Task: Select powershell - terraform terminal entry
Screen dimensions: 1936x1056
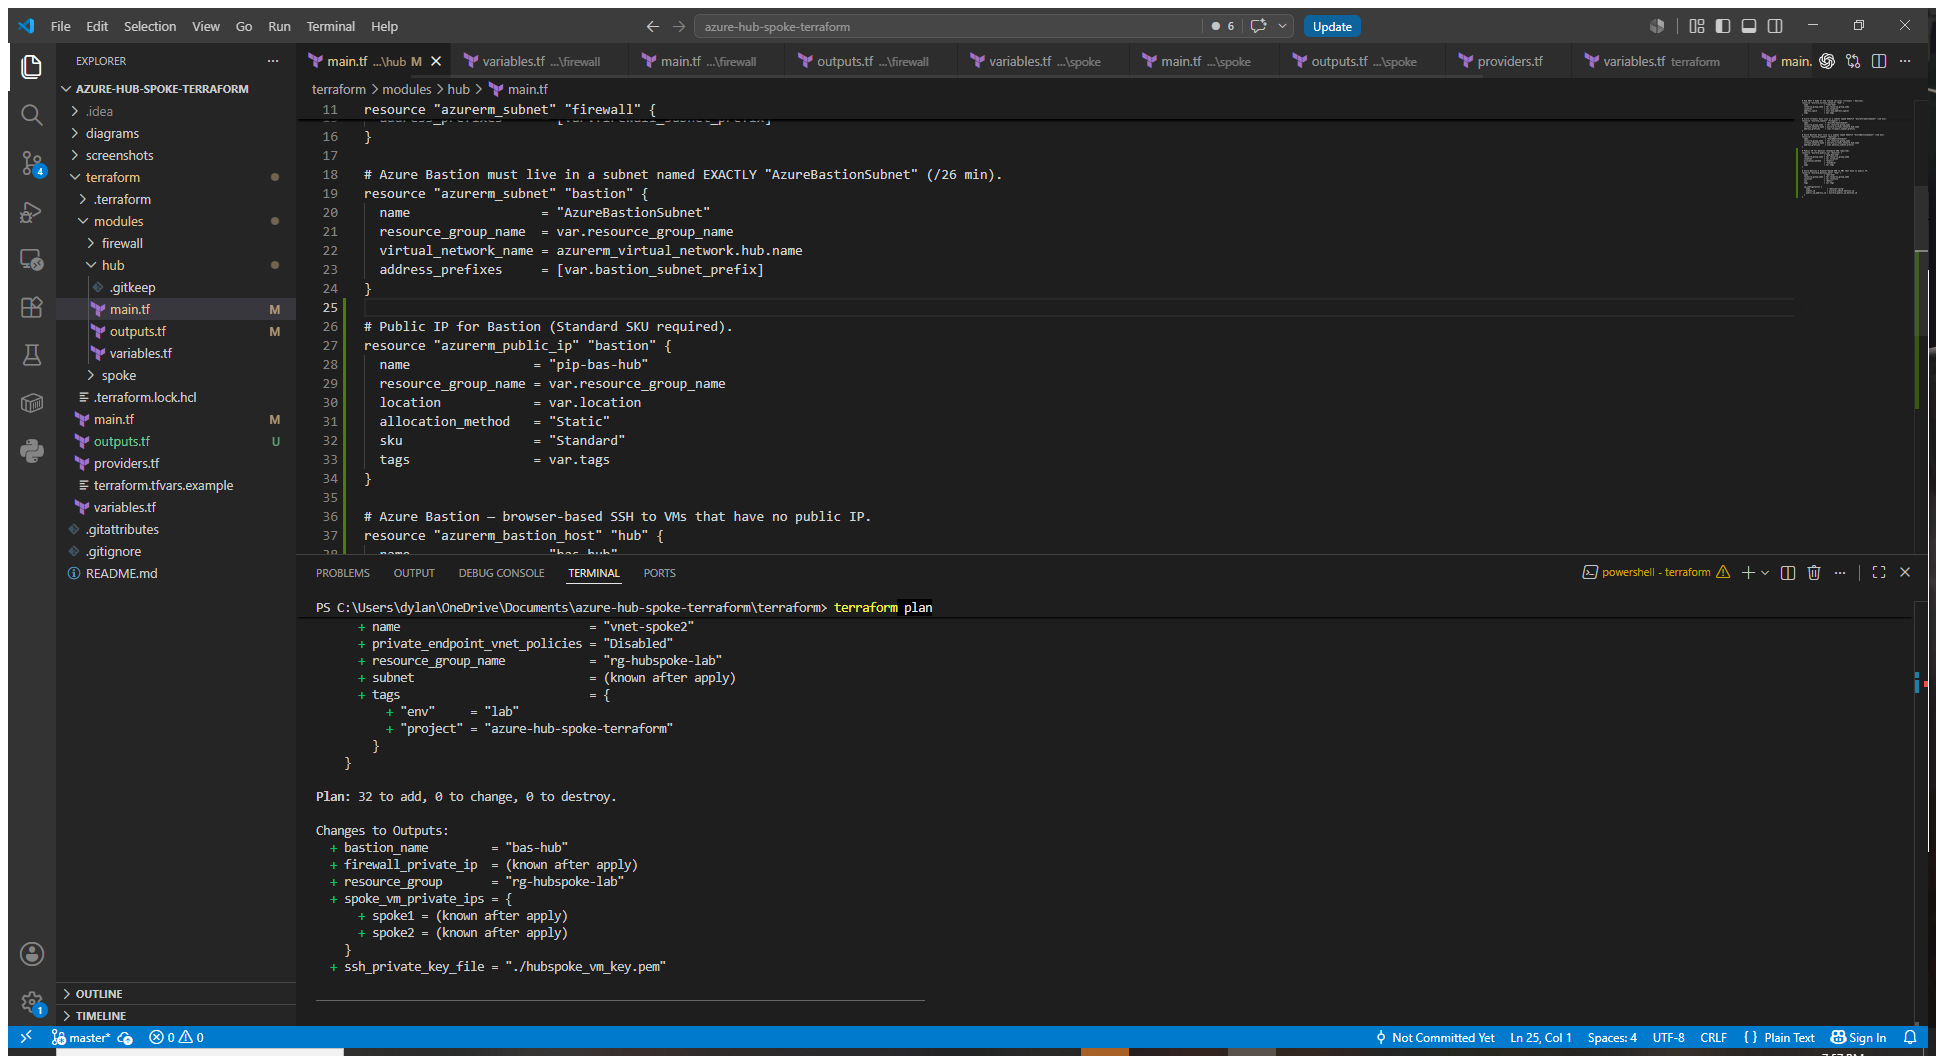Action: (1656, 573)
